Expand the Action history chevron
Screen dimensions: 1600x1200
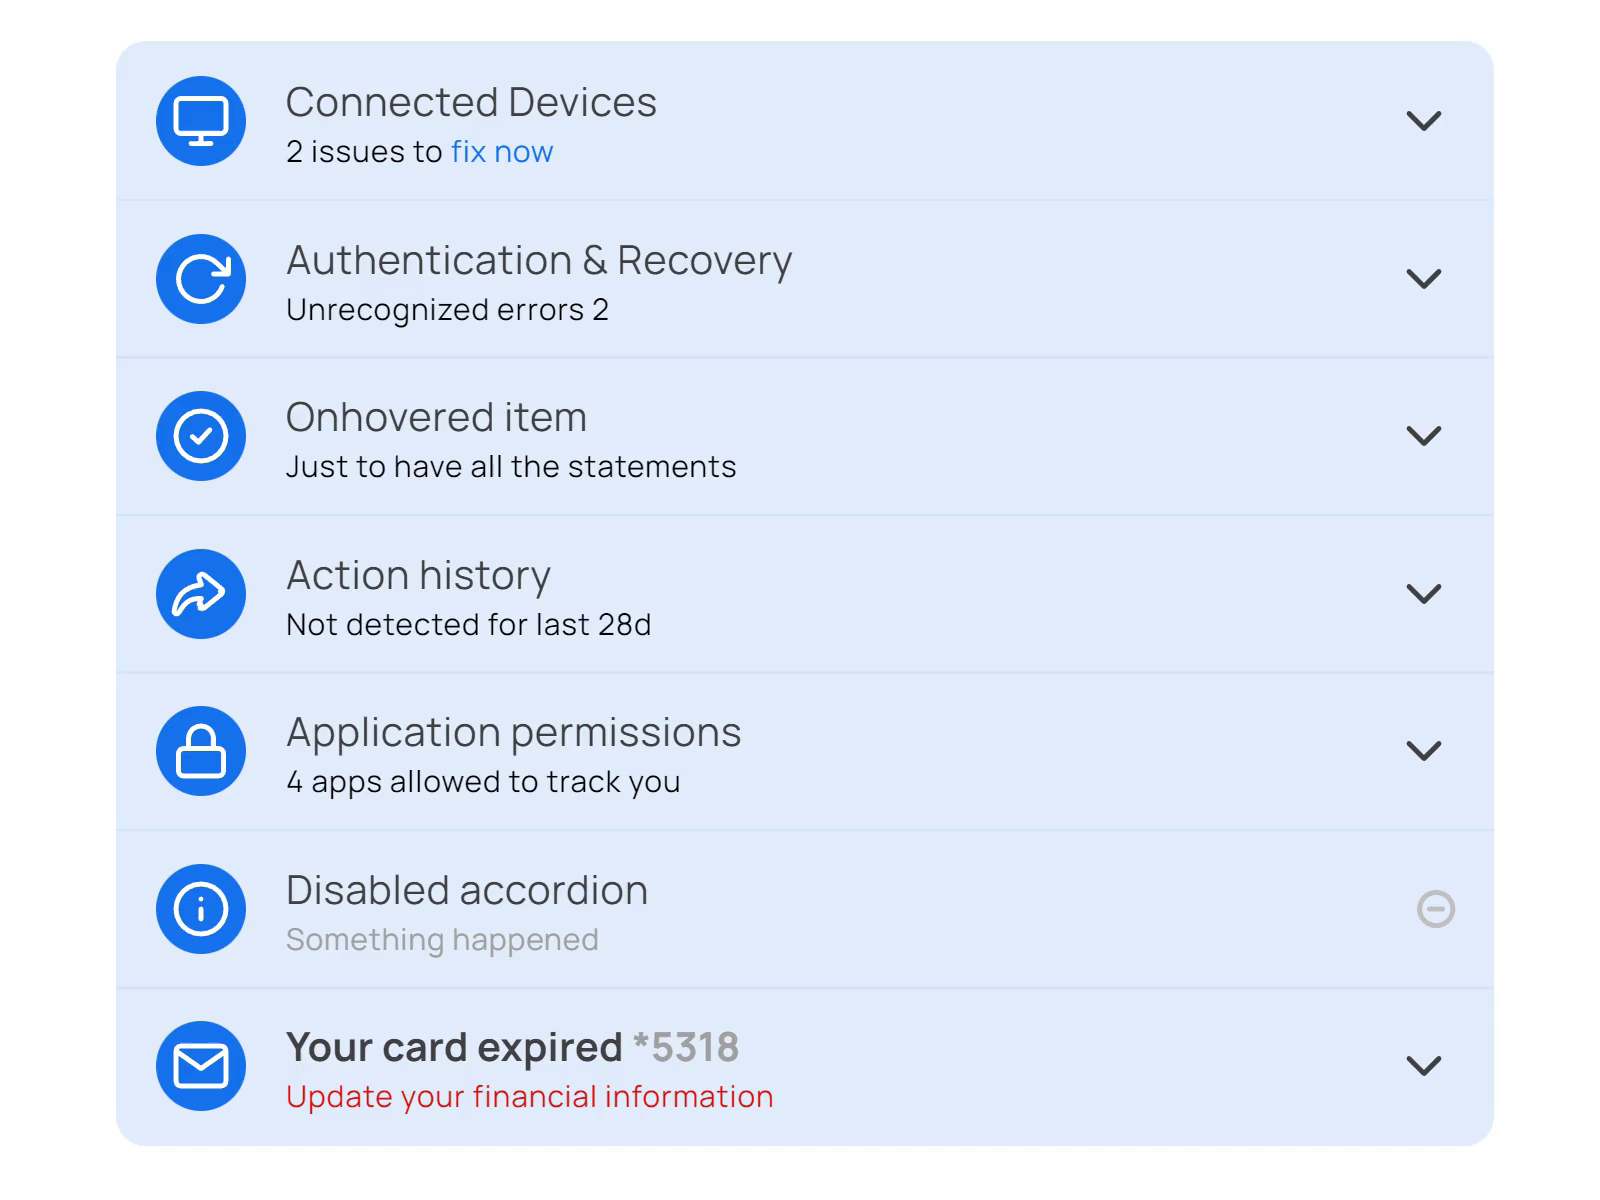tap(1423, 594)
